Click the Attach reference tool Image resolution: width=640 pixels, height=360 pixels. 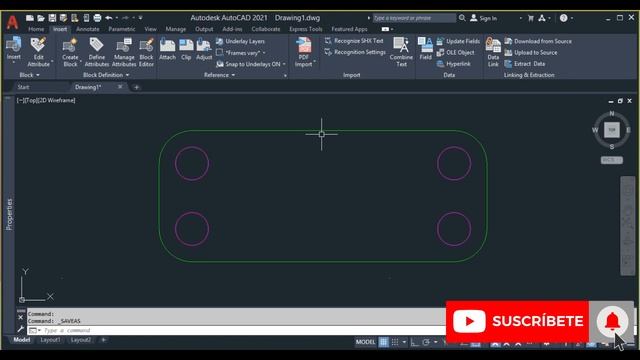tap(167, 49)
